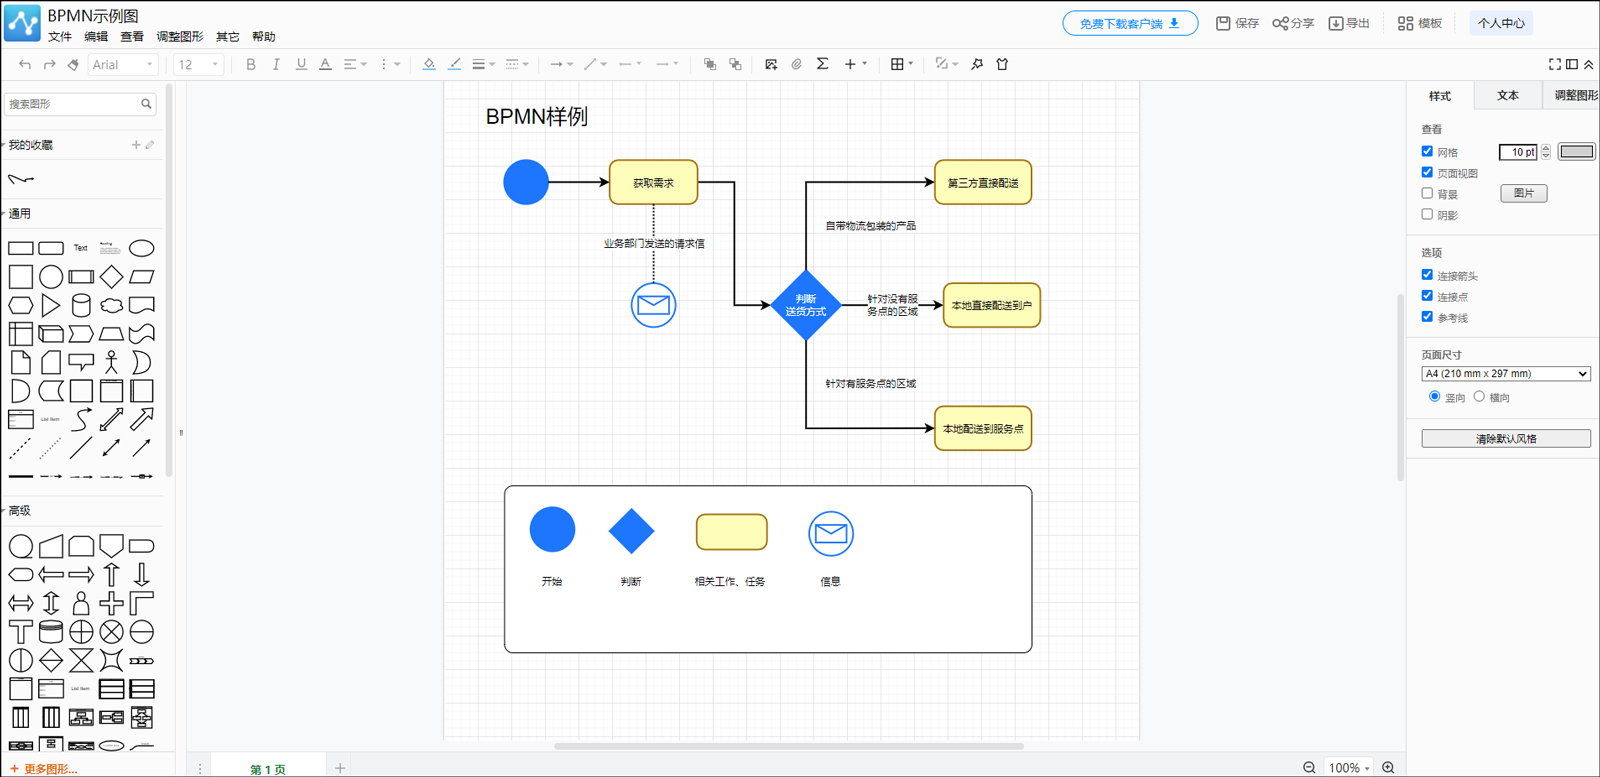
Task: Open the A4 page size dropdown
Action: pos(1505,374)
